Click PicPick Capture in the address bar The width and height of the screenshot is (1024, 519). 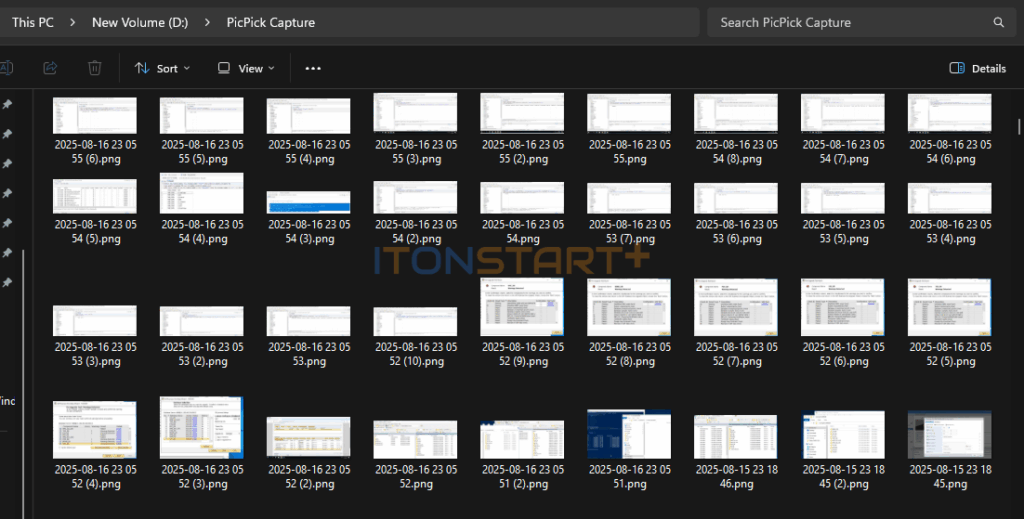click(x=270, y=22)
